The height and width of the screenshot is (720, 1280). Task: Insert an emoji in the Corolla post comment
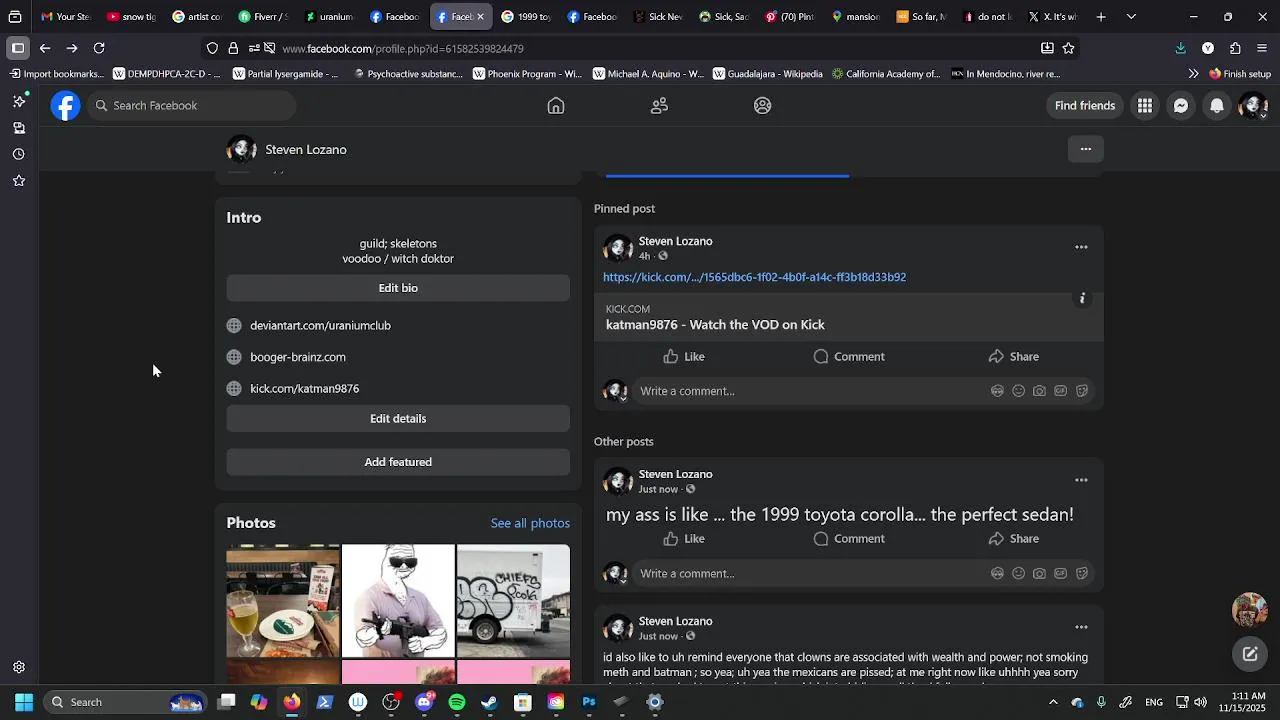click(x=1018, y=573)
